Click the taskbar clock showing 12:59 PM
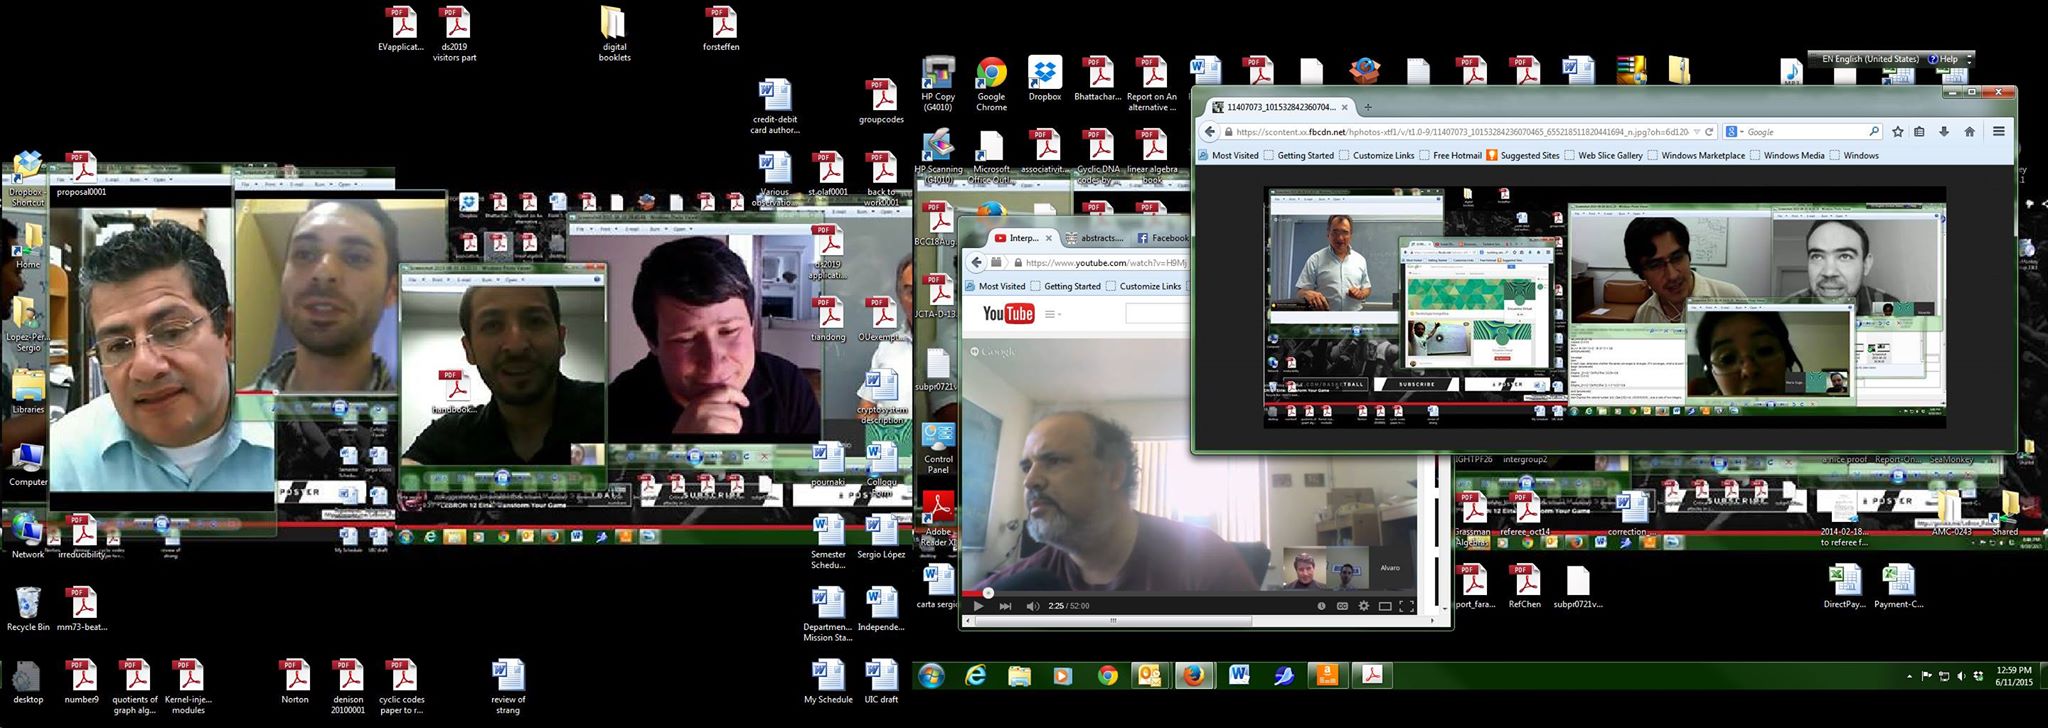Screen dimensions: 2048x728 [x=2013, y=676]
